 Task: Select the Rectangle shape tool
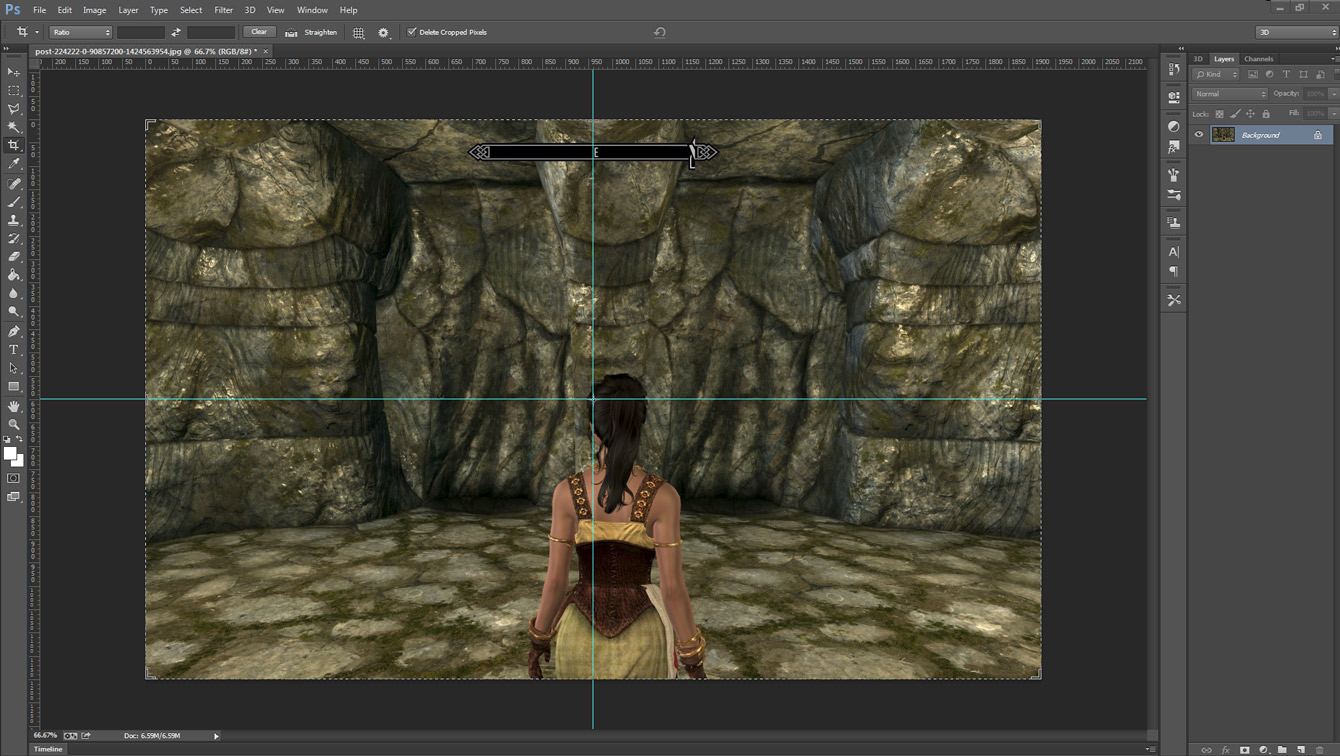point(14,386)
